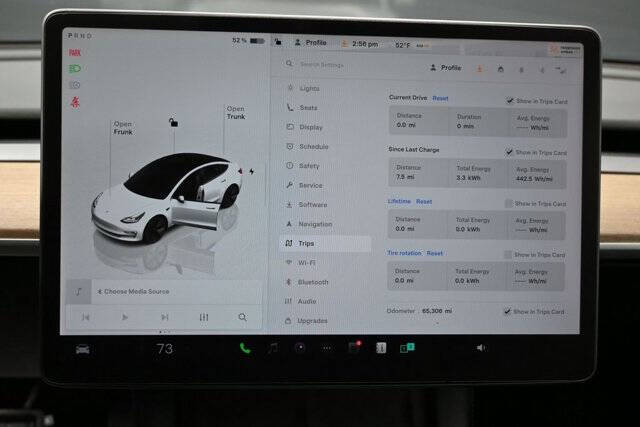
Task: Tap the Odometer 65,306 mi value
Action: click(x=437, y=311)
